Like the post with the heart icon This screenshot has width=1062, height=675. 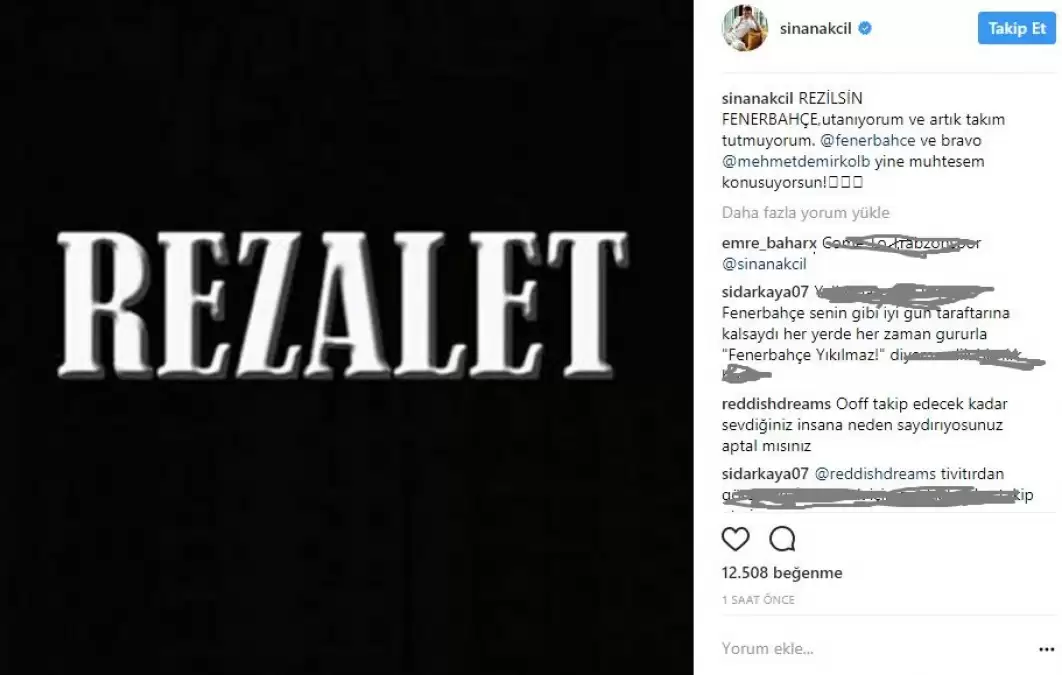(x=736, y=539)
